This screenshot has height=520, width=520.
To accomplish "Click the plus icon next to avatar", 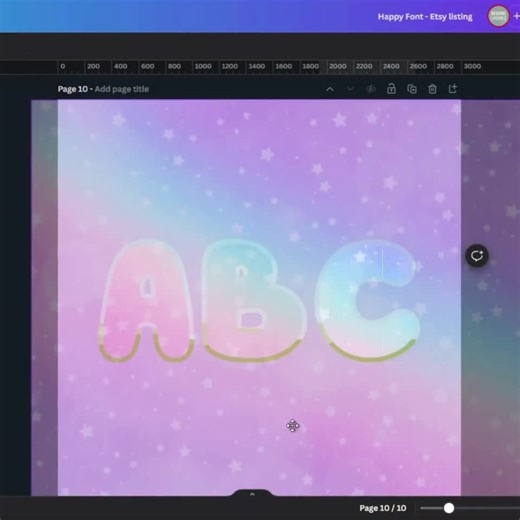I will (x=516, y=16).
